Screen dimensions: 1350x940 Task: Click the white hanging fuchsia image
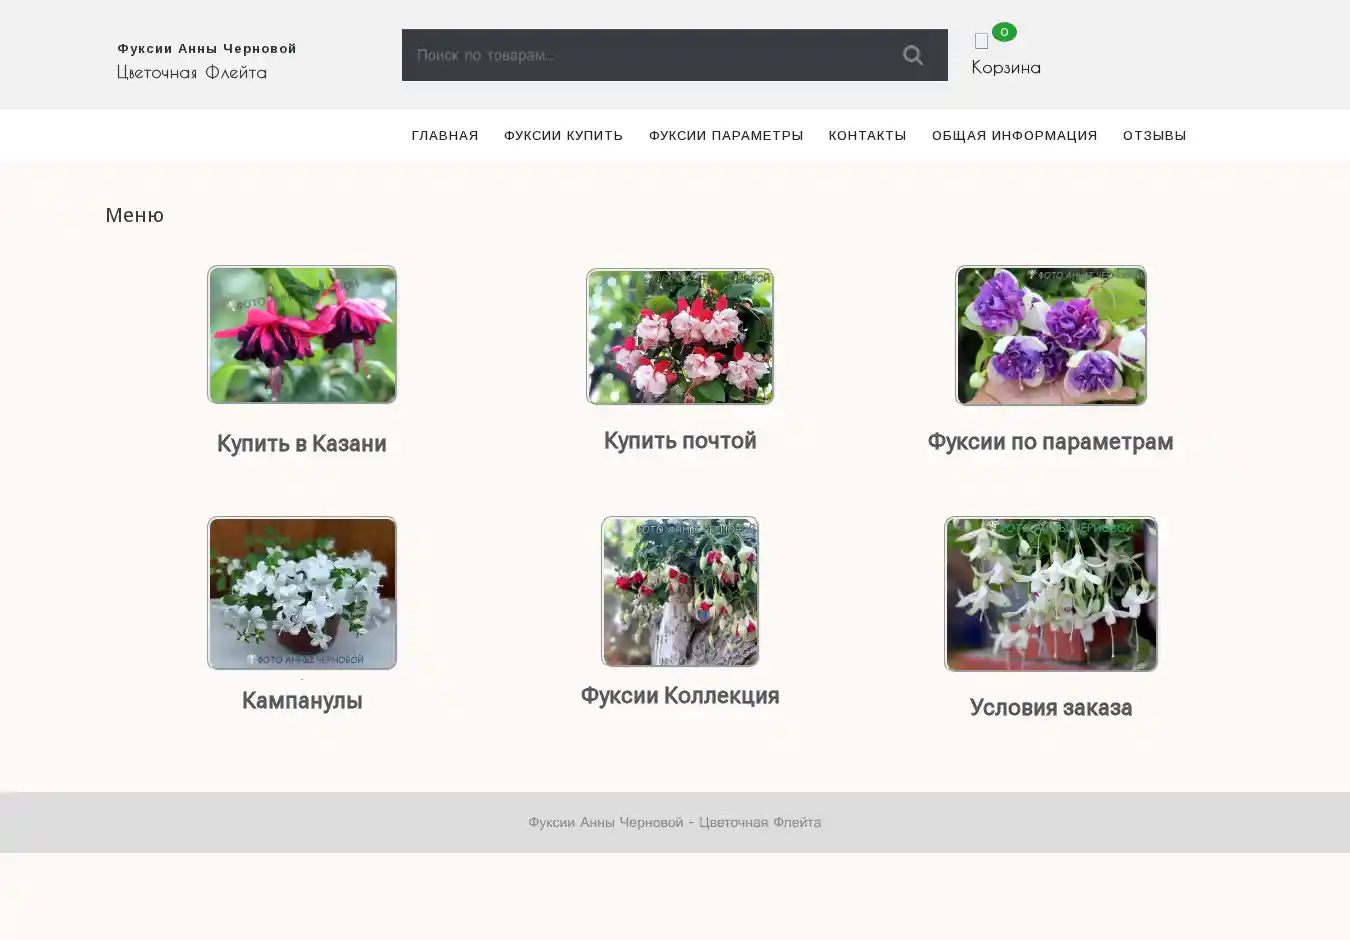click(x=1050, y=594)
